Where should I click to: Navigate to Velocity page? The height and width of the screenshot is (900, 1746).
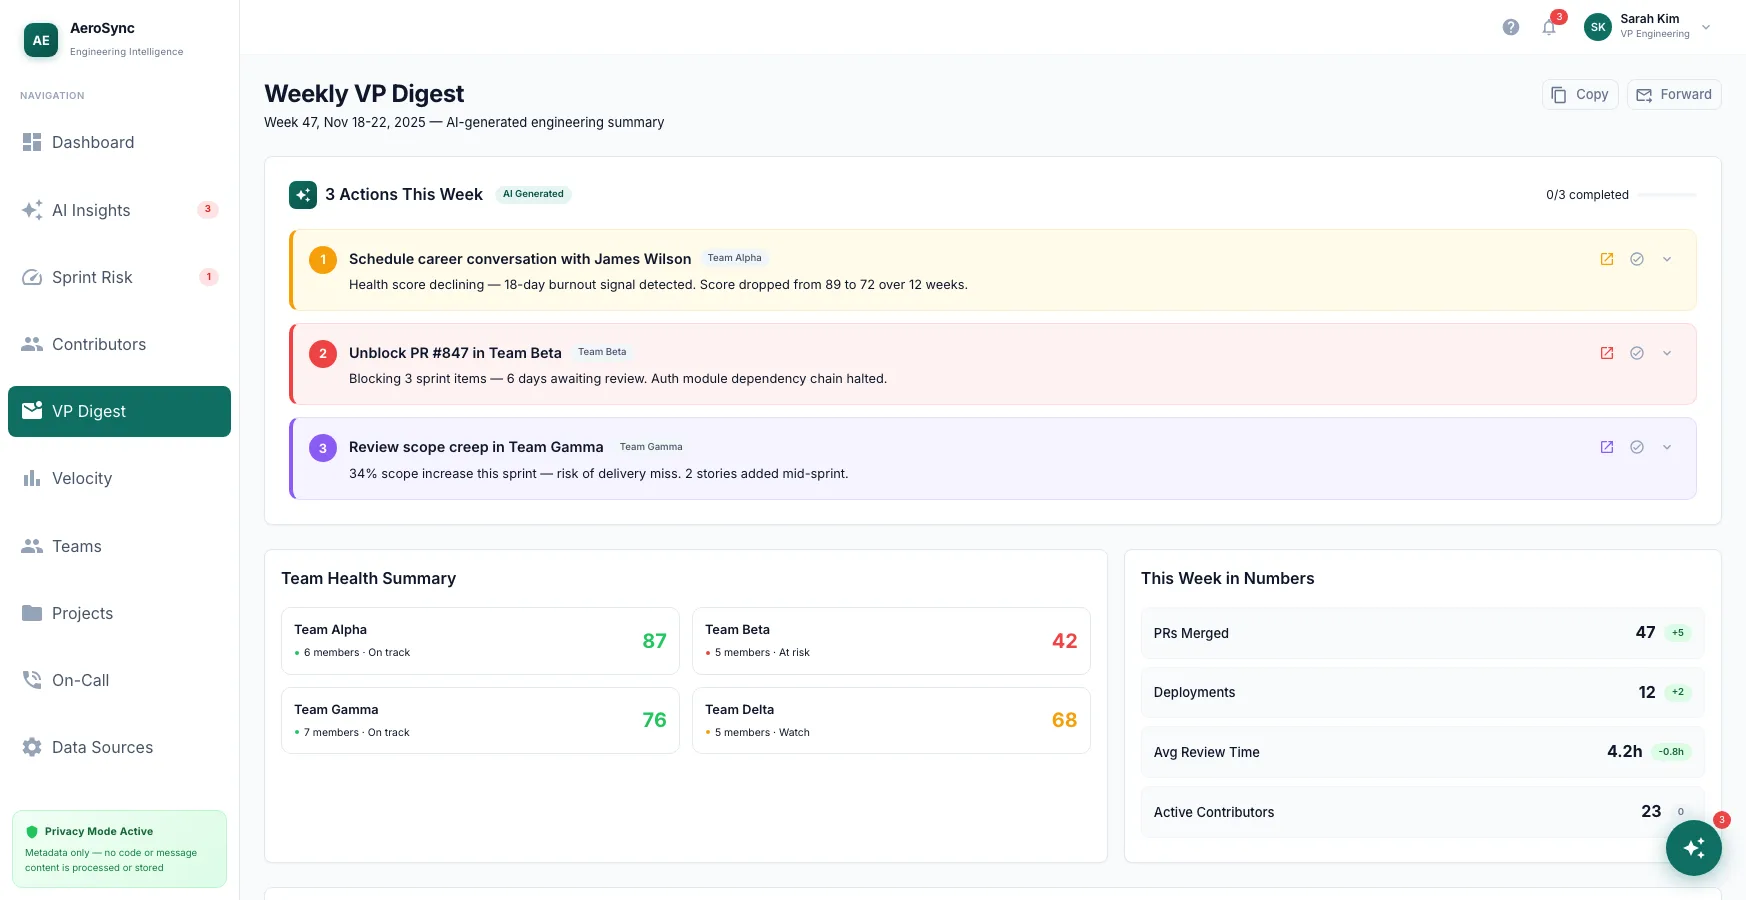[119, 478]
